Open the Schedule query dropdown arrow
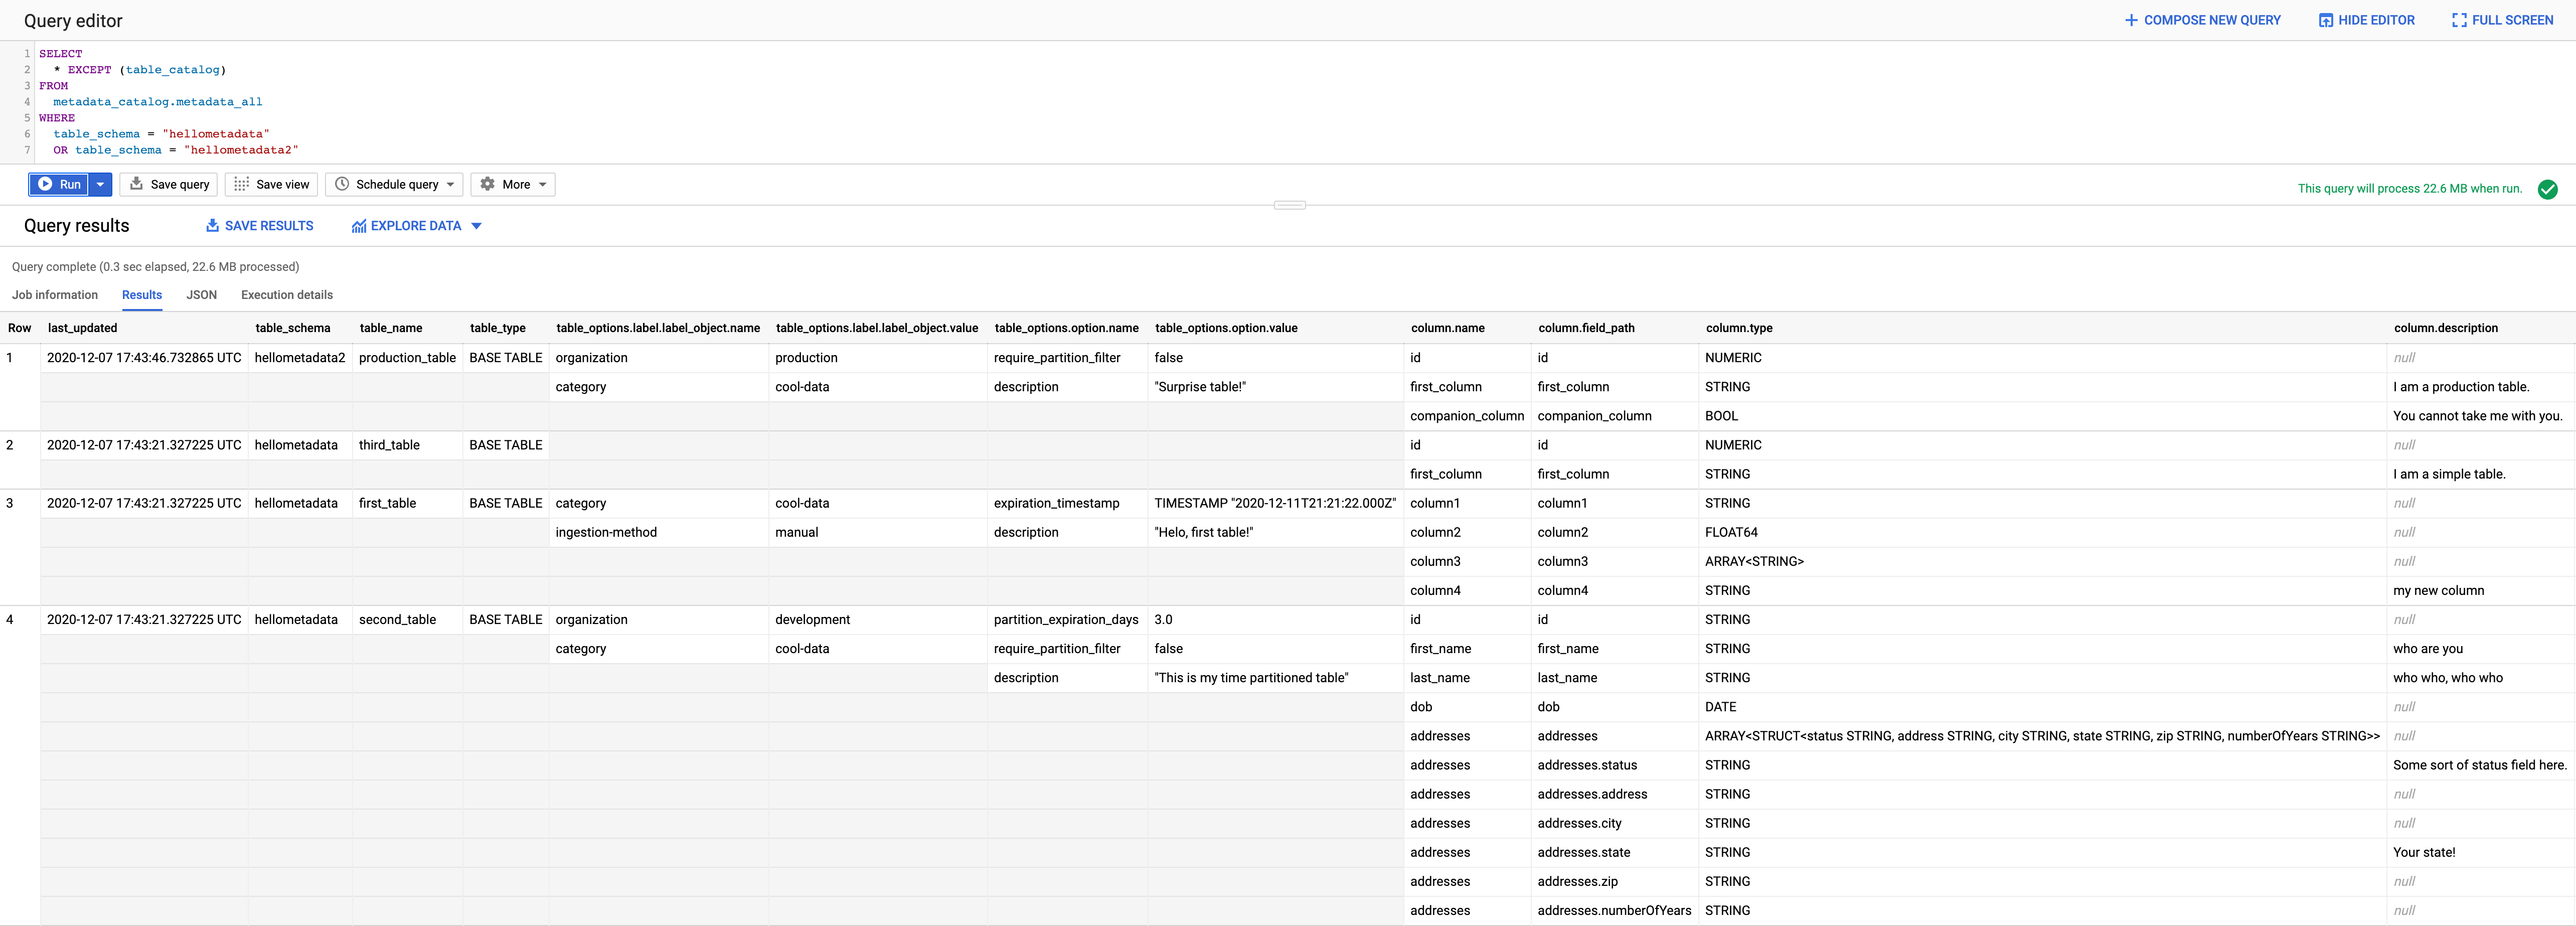2576x926 pixels. pyautogui.click(x=451, y=184)
